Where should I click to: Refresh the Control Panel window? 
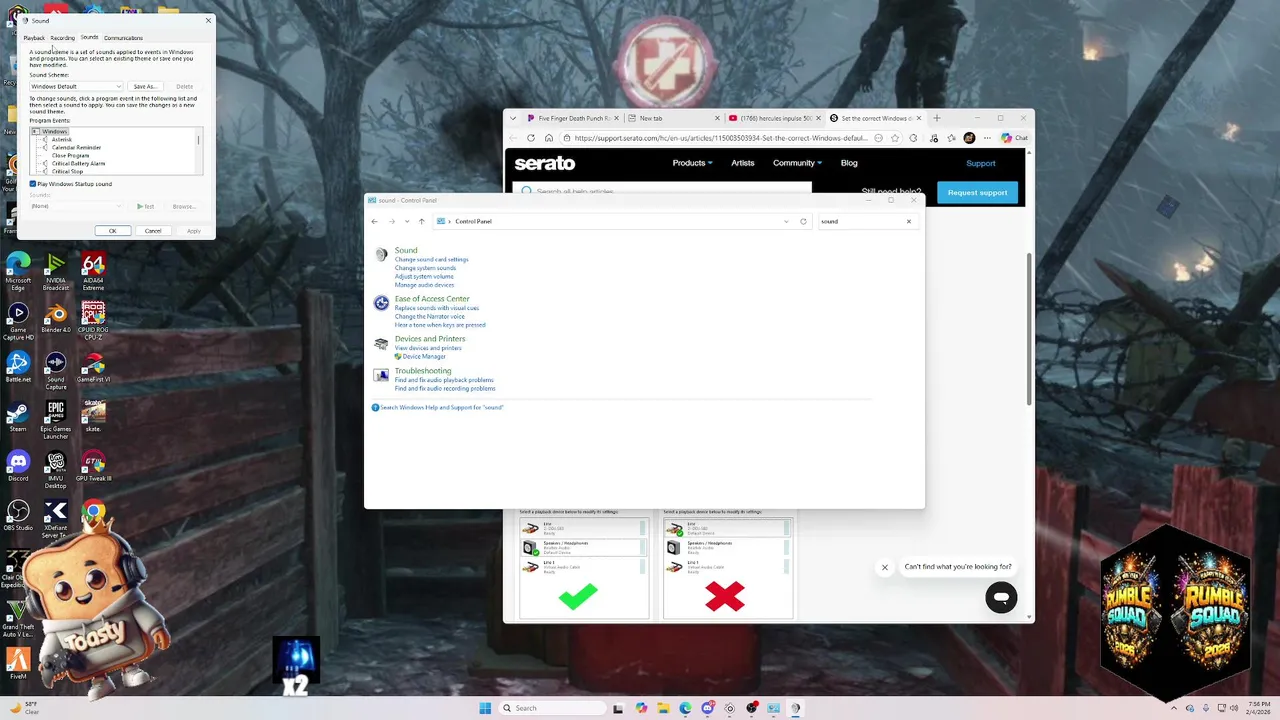coord(803,221)
